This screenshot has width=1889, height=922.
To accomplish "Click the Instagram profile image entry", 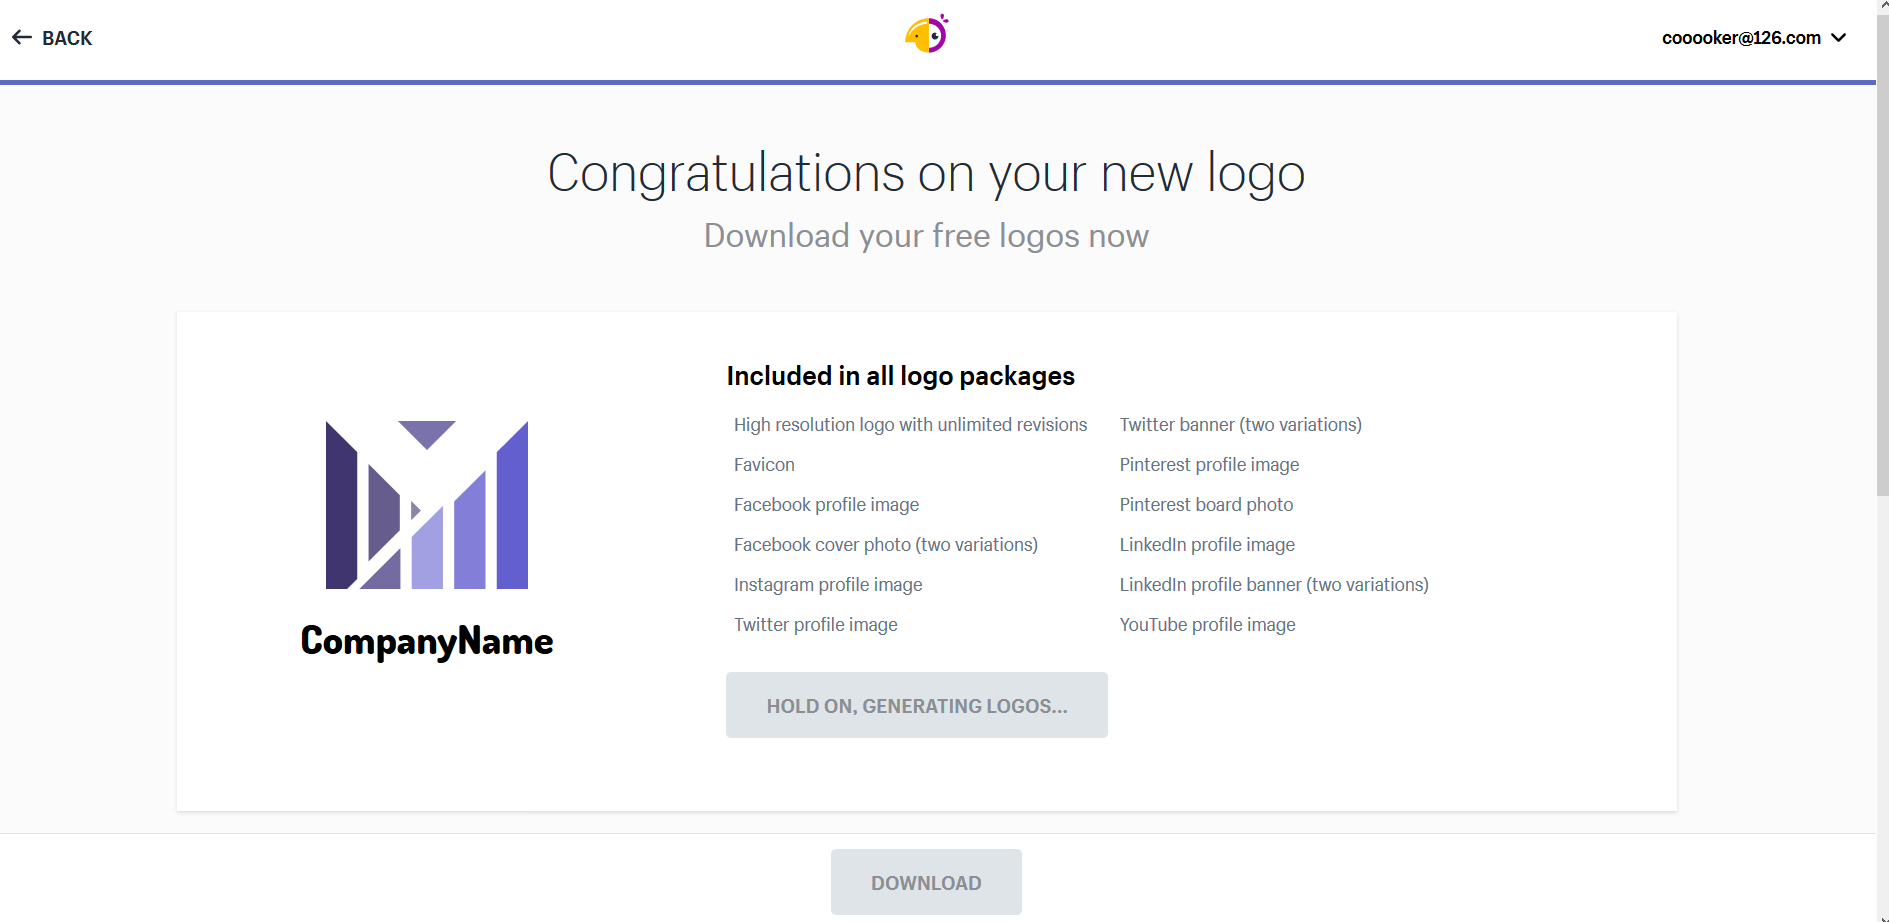I will tap(828, 585).
